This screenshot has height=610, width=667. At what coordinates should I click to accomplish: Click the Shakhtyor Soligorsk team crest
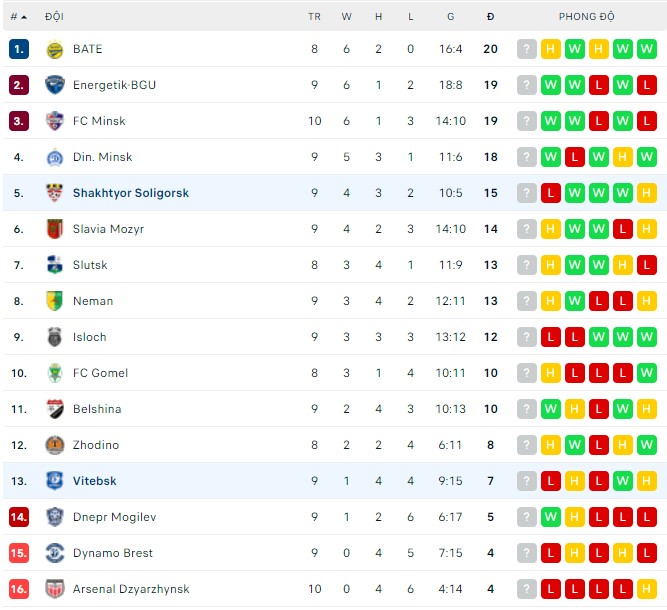pos(55,193)
